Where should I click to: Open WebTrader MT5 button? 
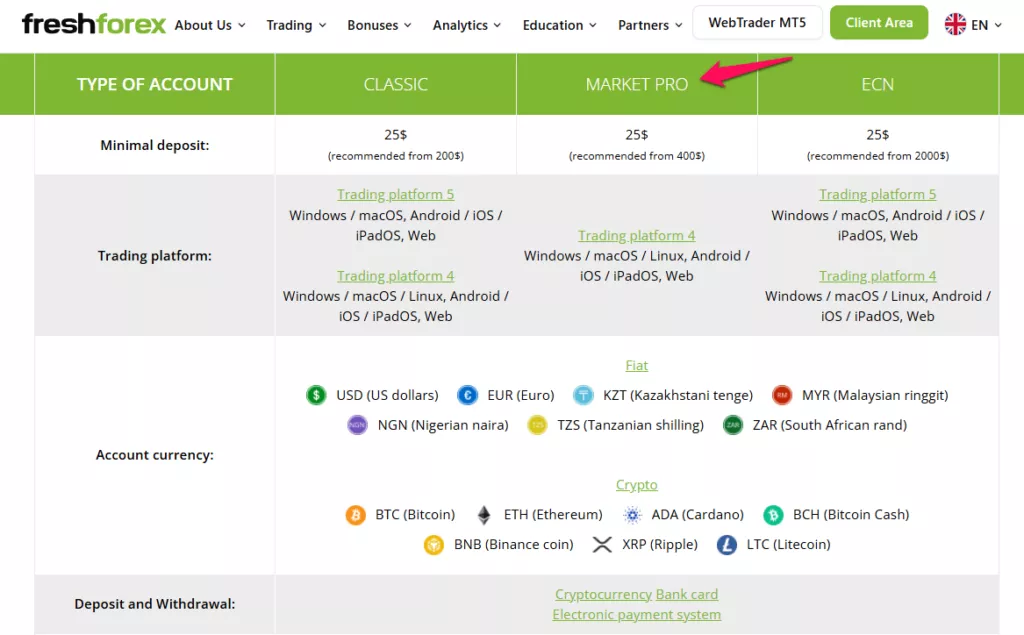[757, 22]
